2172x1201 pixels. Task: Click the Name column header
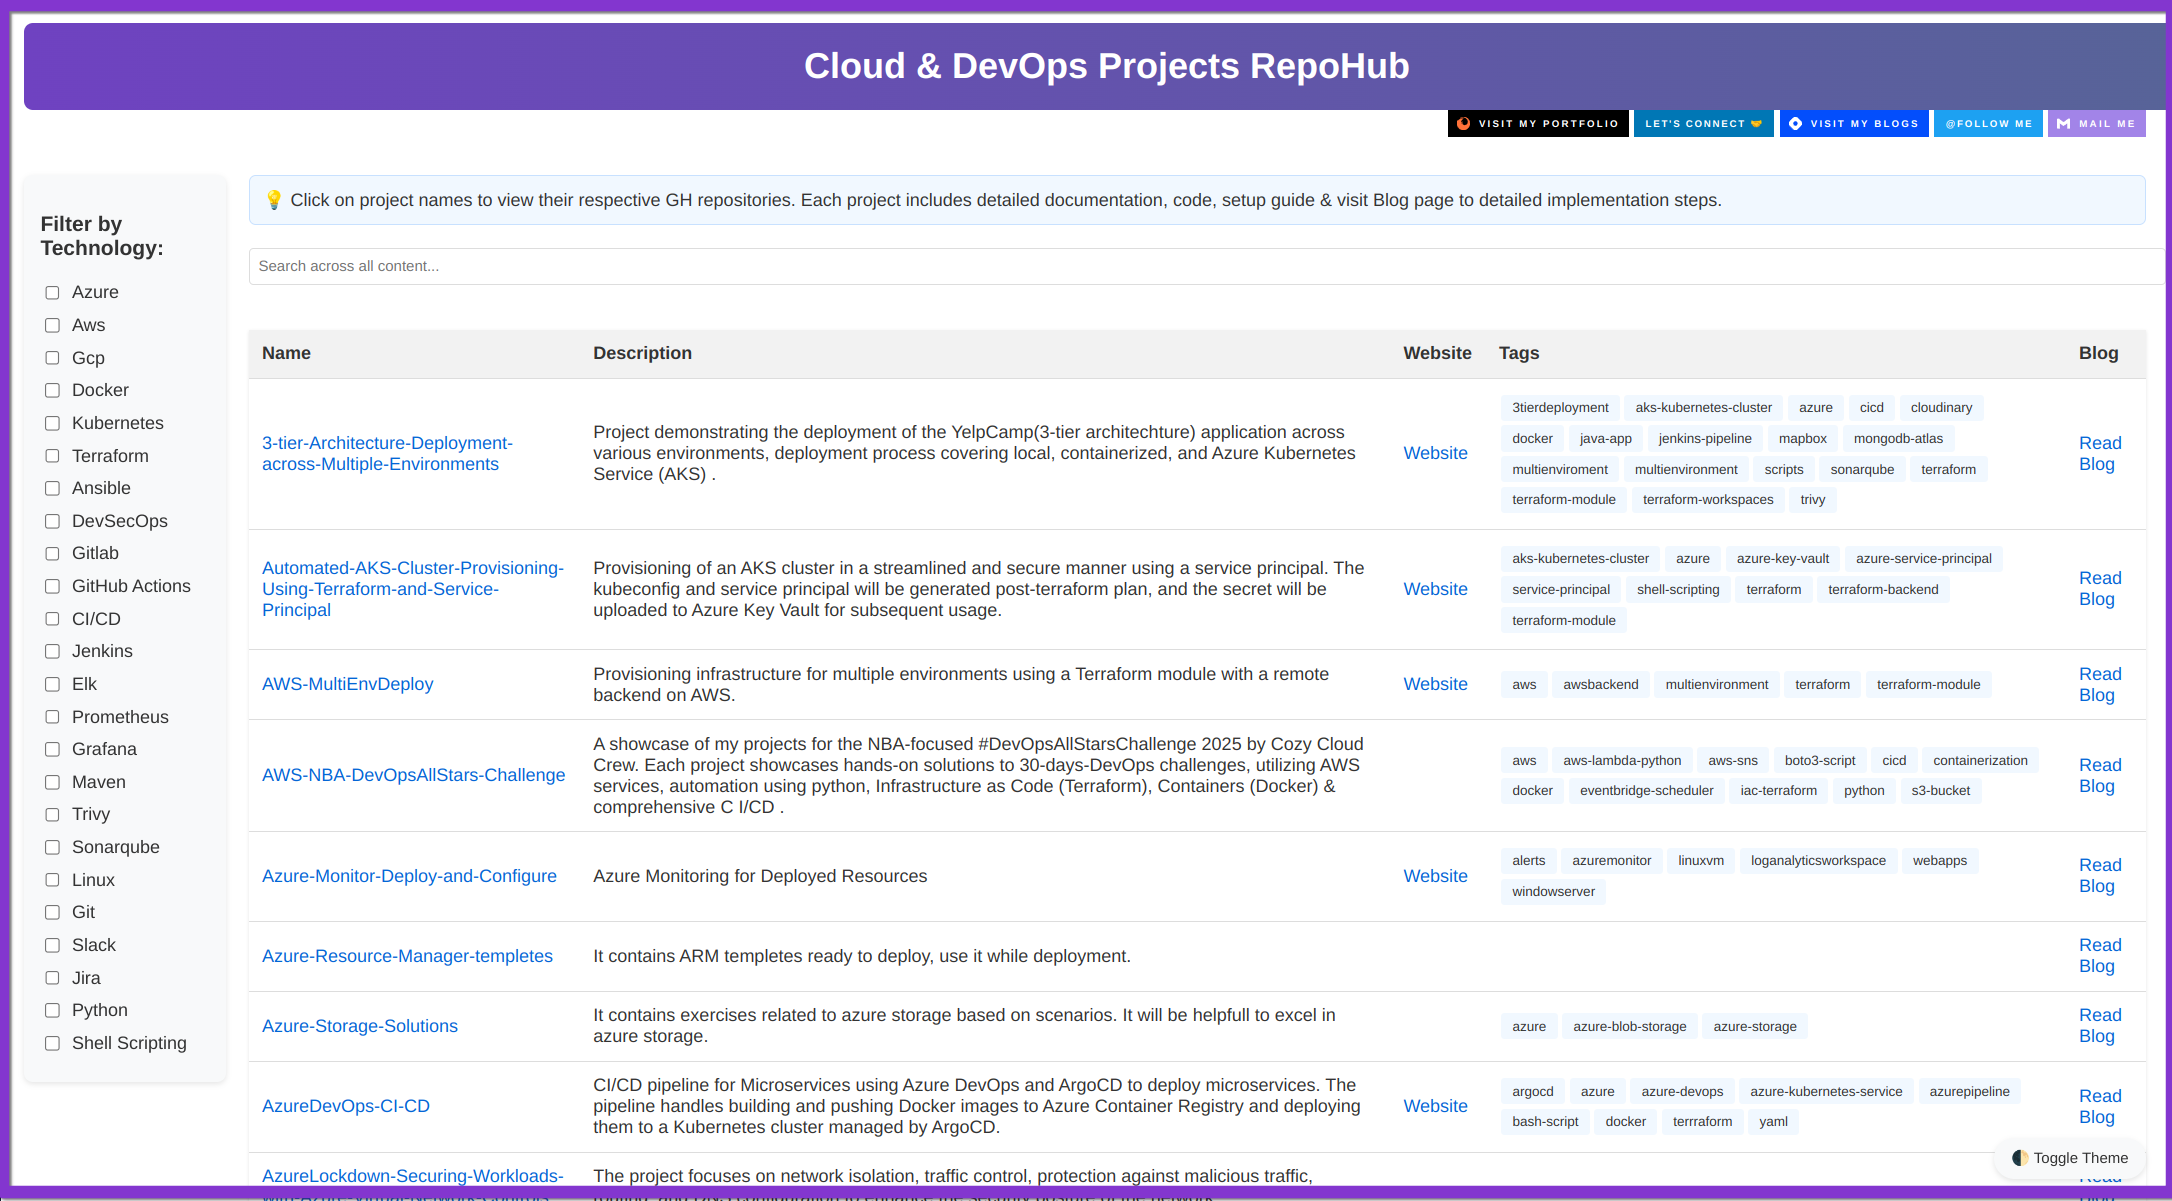tap(286, 353)
